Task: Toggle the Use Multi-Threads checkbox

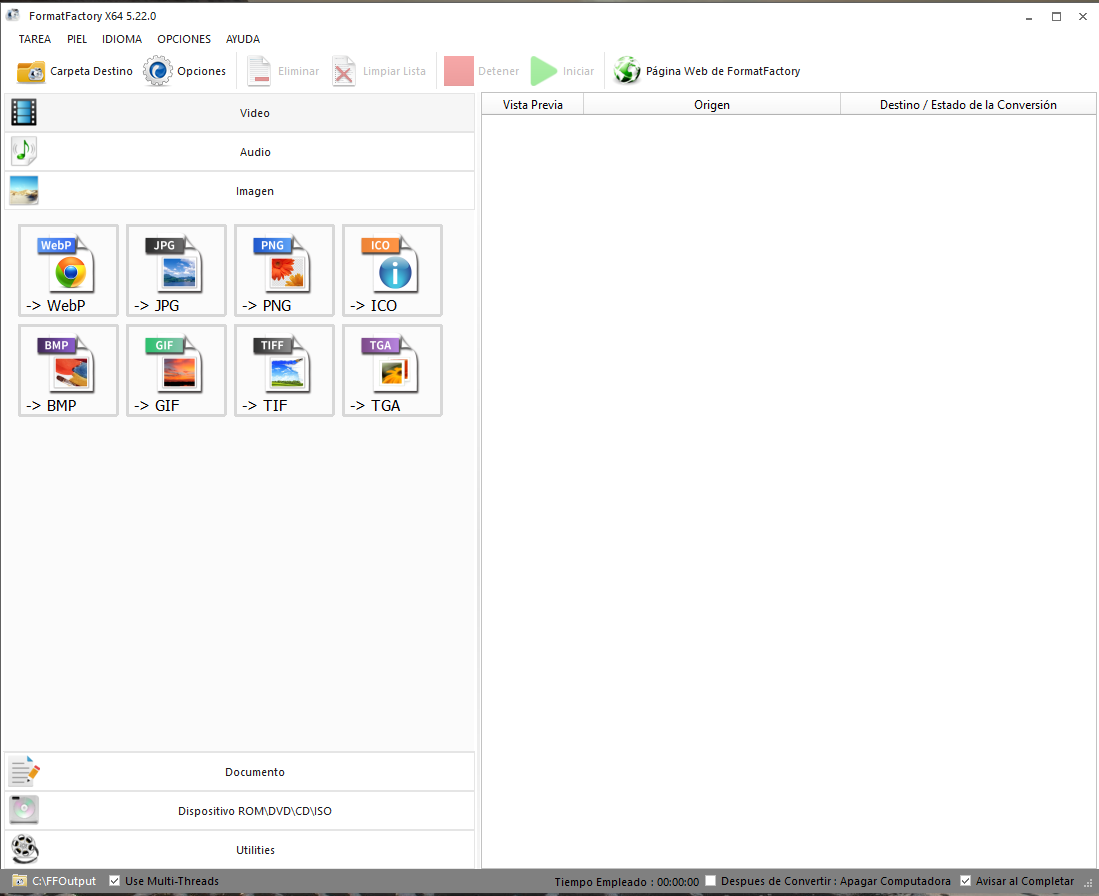Action: [114, 881]
